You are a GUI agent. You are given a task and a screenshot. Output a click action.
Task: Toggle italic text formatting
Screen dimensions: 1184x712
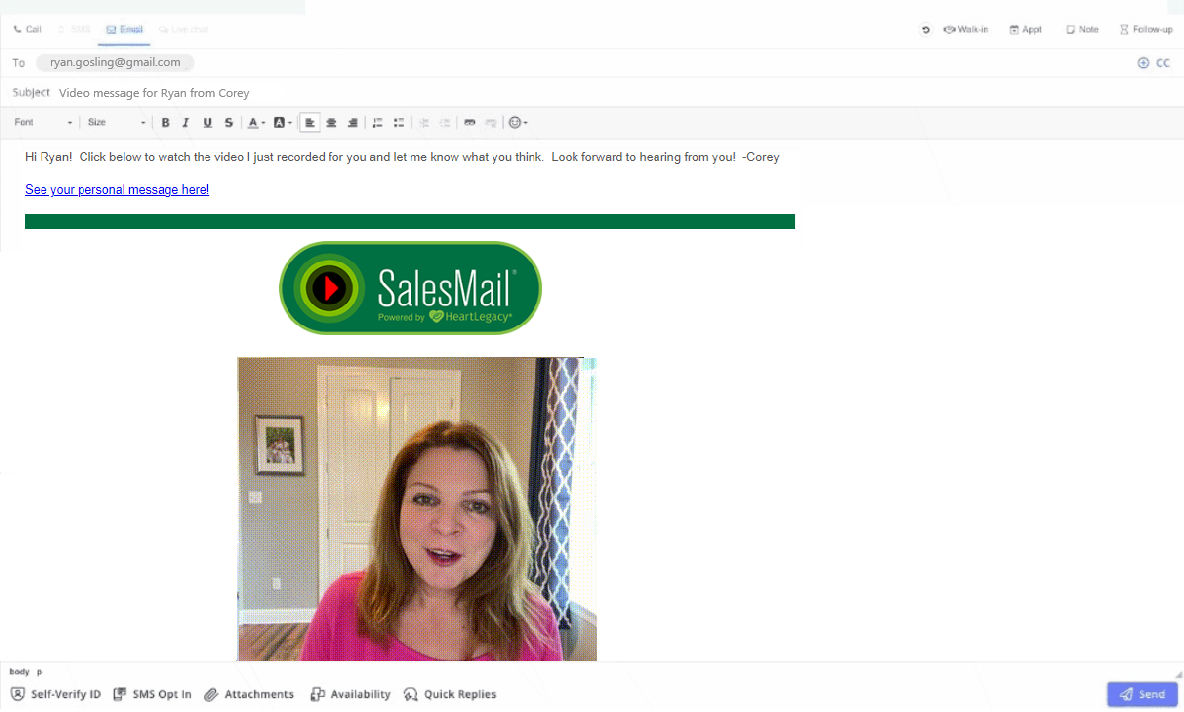point(186,123)
